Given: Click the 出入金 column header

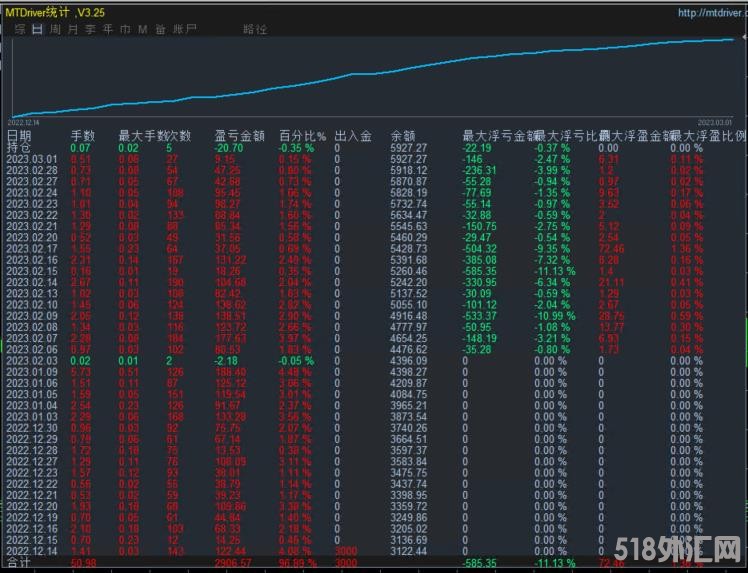Looking at the screenshot, I should click(353, 136).
